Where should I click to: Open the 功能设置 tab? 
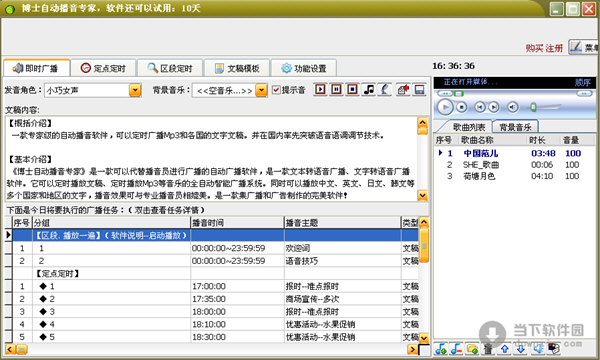tap(304, 68)
